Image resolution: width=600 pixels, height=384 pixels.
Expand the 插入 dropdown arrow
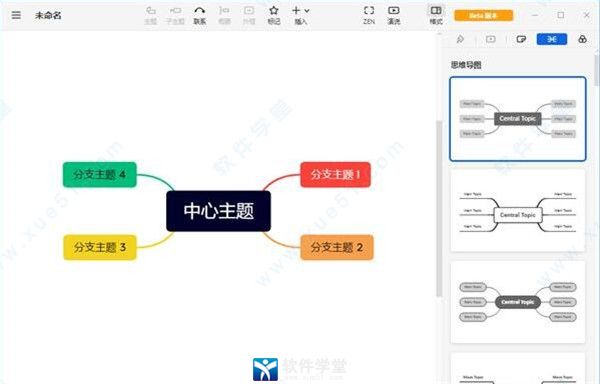tap(307, 11)
